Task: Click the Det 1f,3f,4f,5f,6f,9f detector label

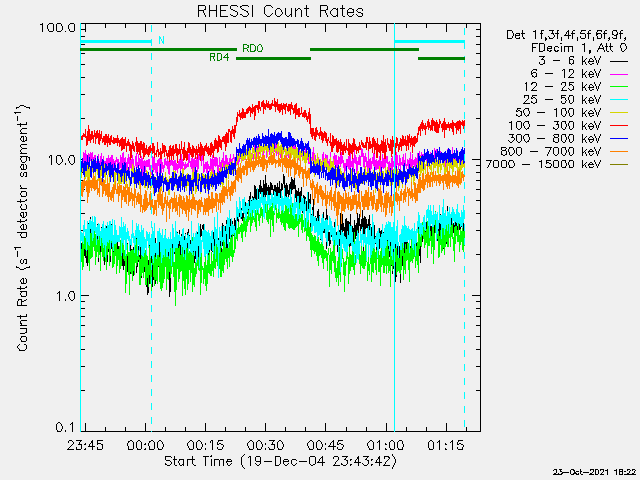Action: click(567, 35)
